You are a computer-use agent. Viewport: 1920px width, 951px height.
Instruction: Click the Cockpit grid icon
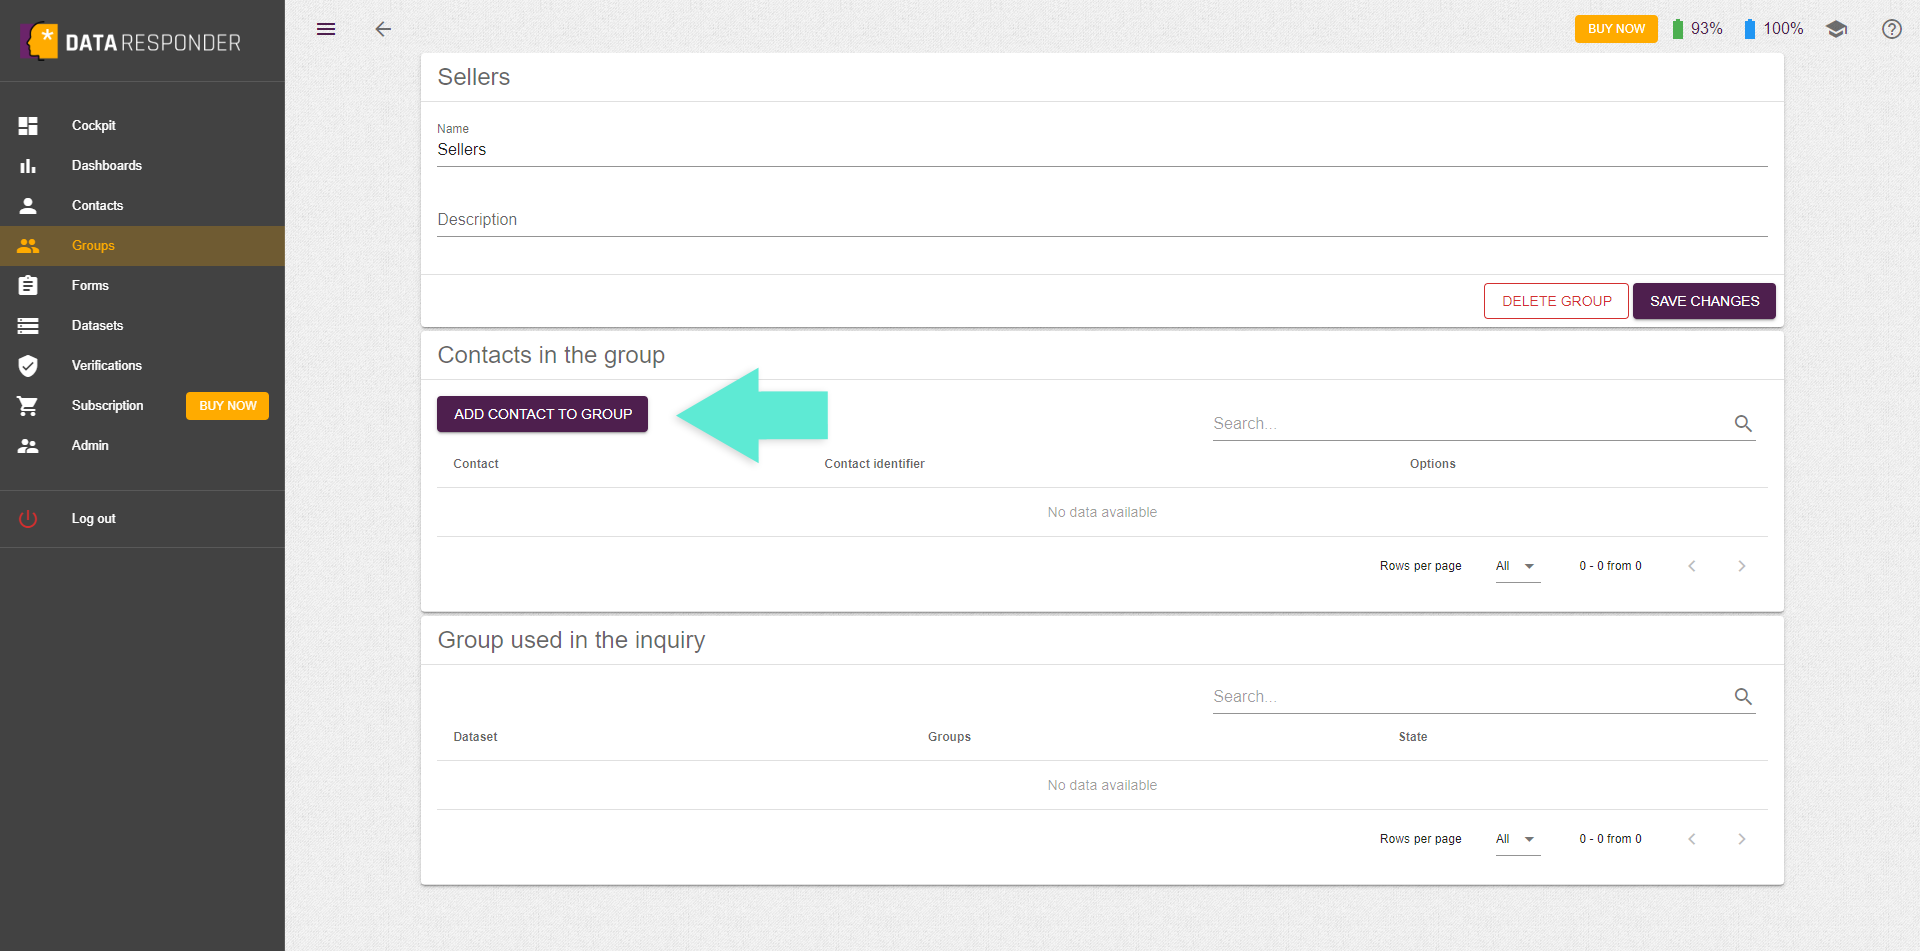[x=28, y=125]
